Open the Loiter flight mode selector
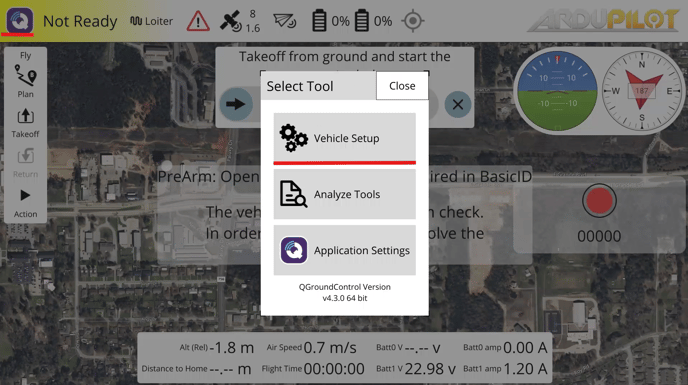This screenshot has width=688, height=385. [x=151, y=21]
